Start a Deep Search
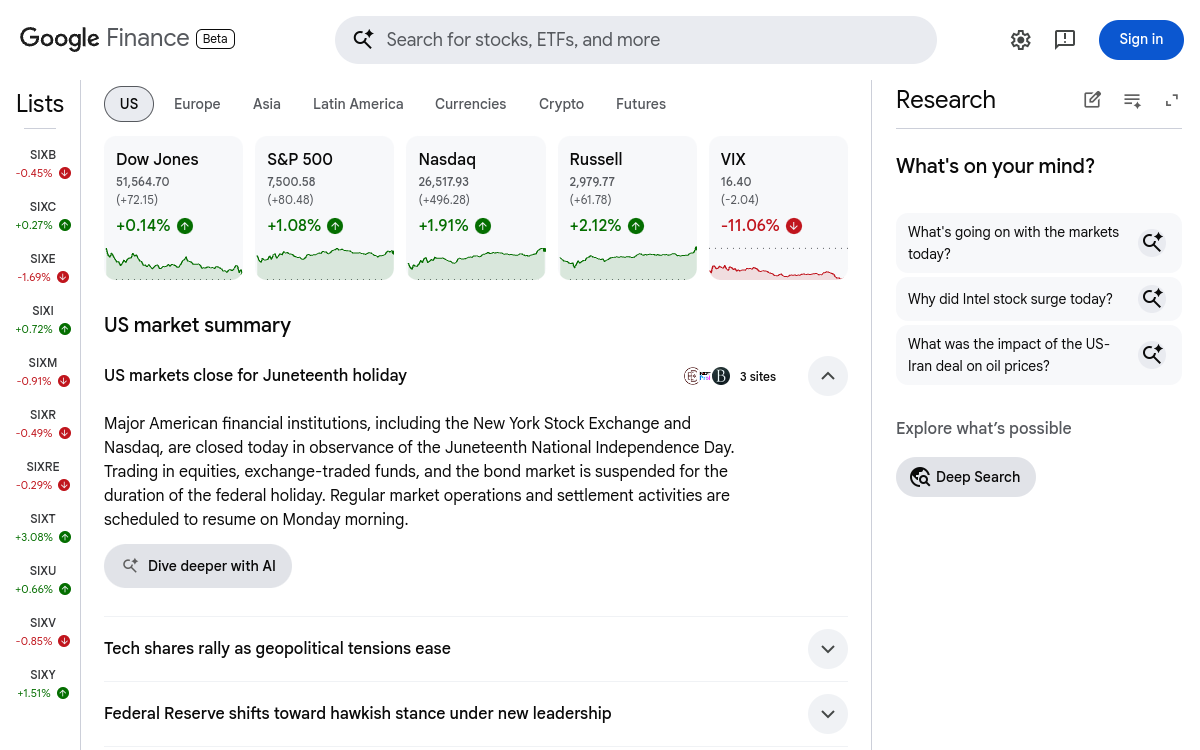Screen dimensions: 1200x750 click(x=966, y=477)
